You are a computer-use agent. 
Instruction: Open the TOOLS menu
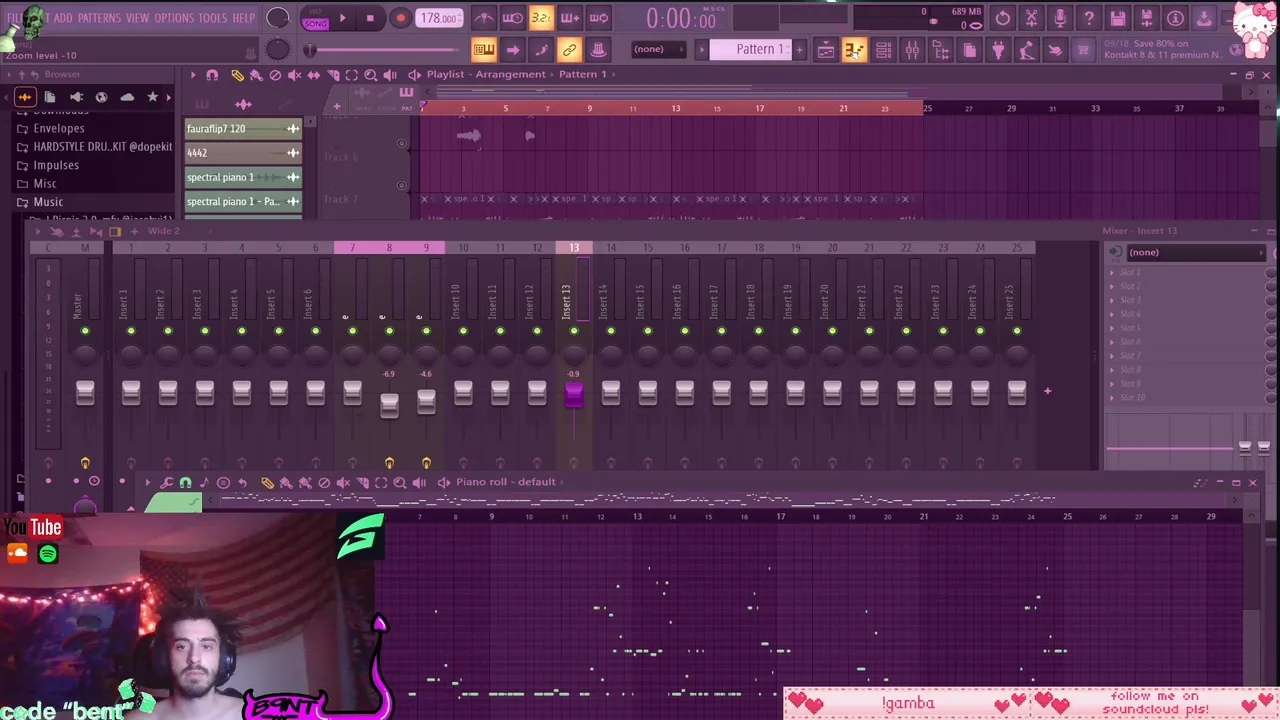212,18
